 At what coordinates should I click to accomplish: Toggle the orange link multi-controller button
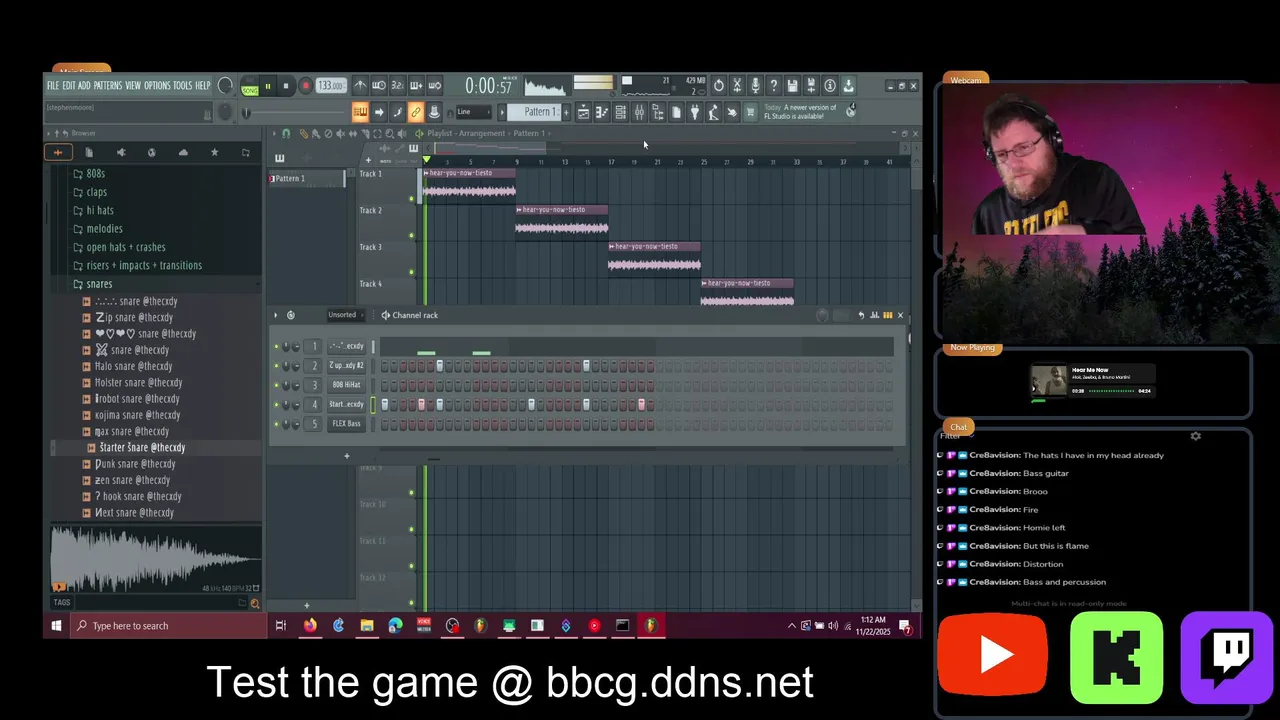(415, 112)
